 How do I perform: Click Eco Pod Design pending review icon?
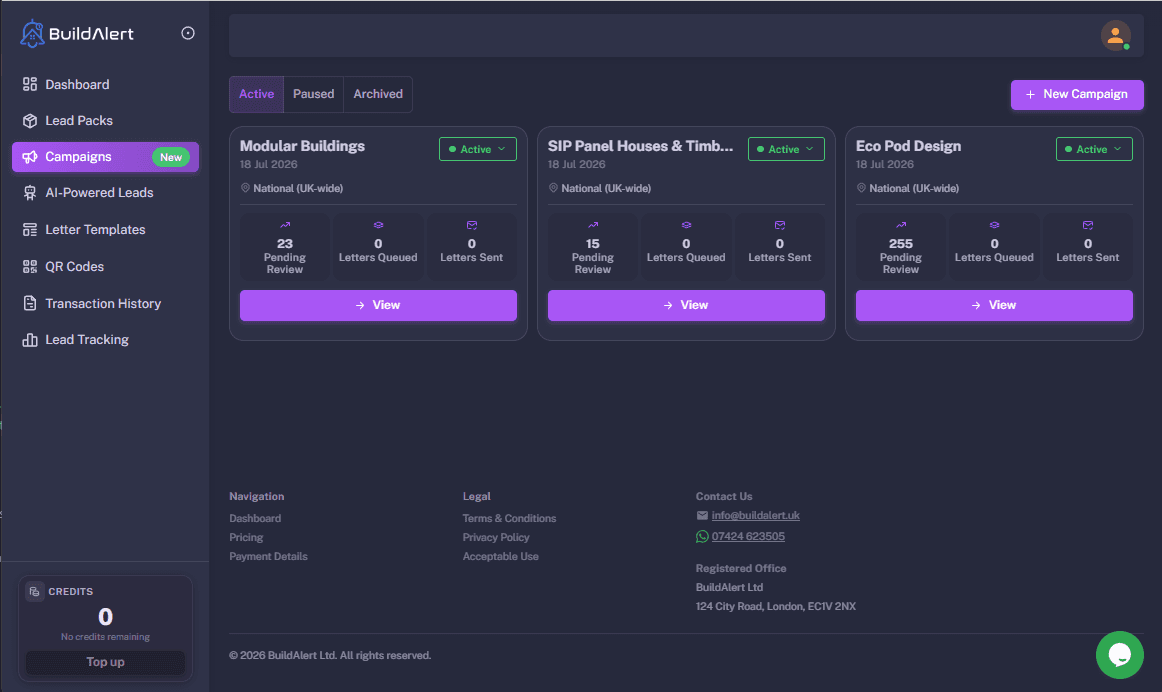(900, 225)
